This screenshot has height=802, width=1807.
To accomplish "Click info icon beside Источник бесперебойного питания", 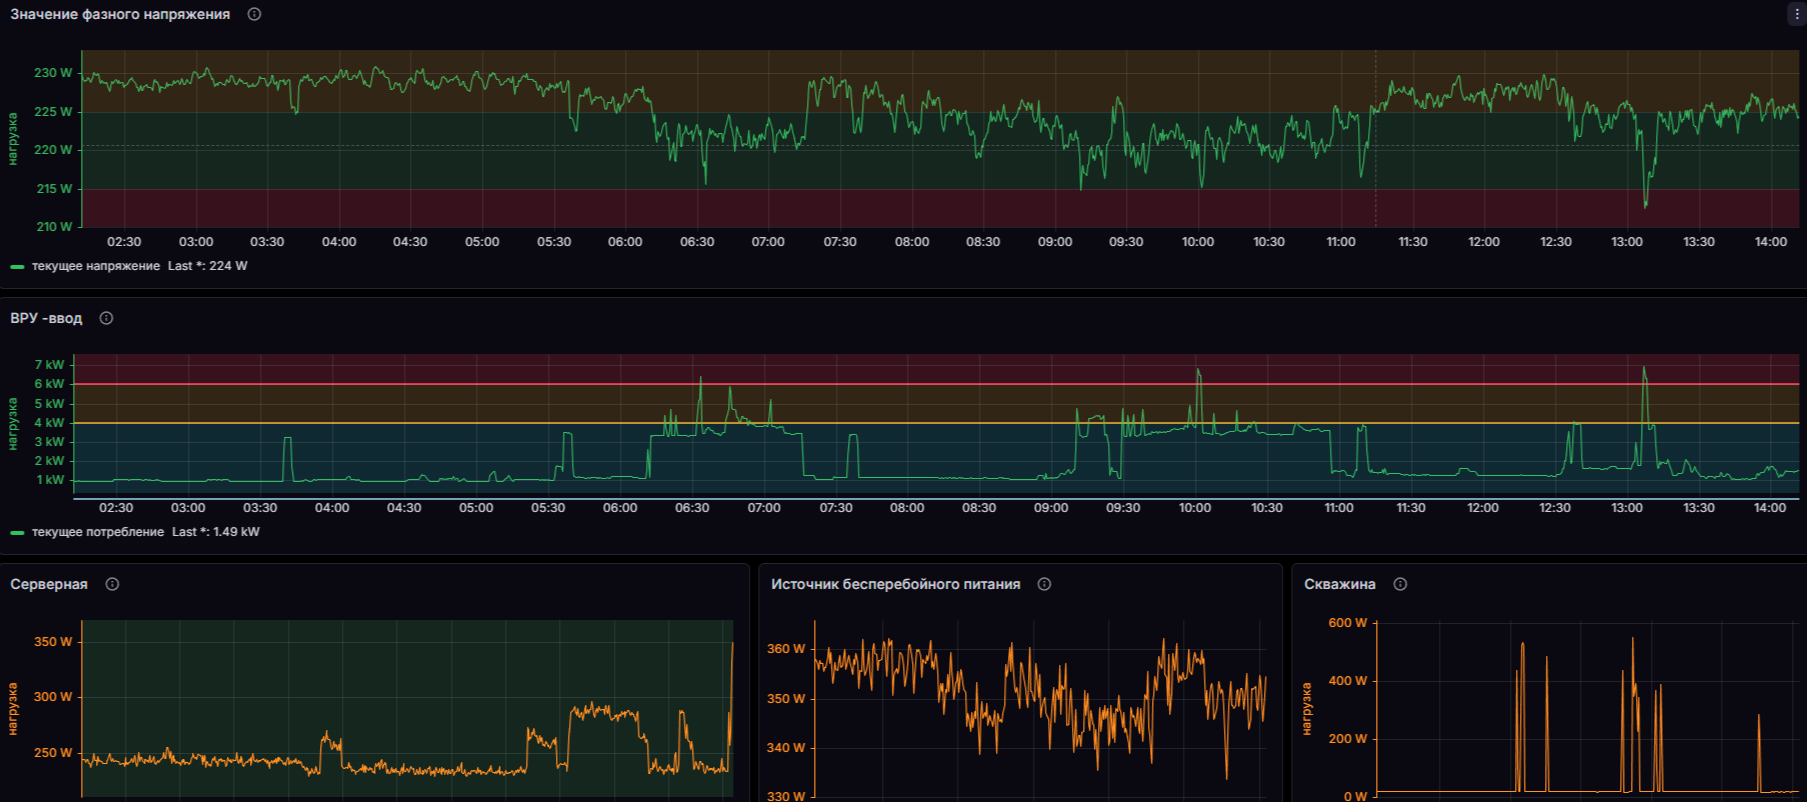I will tap(1044, 584).
